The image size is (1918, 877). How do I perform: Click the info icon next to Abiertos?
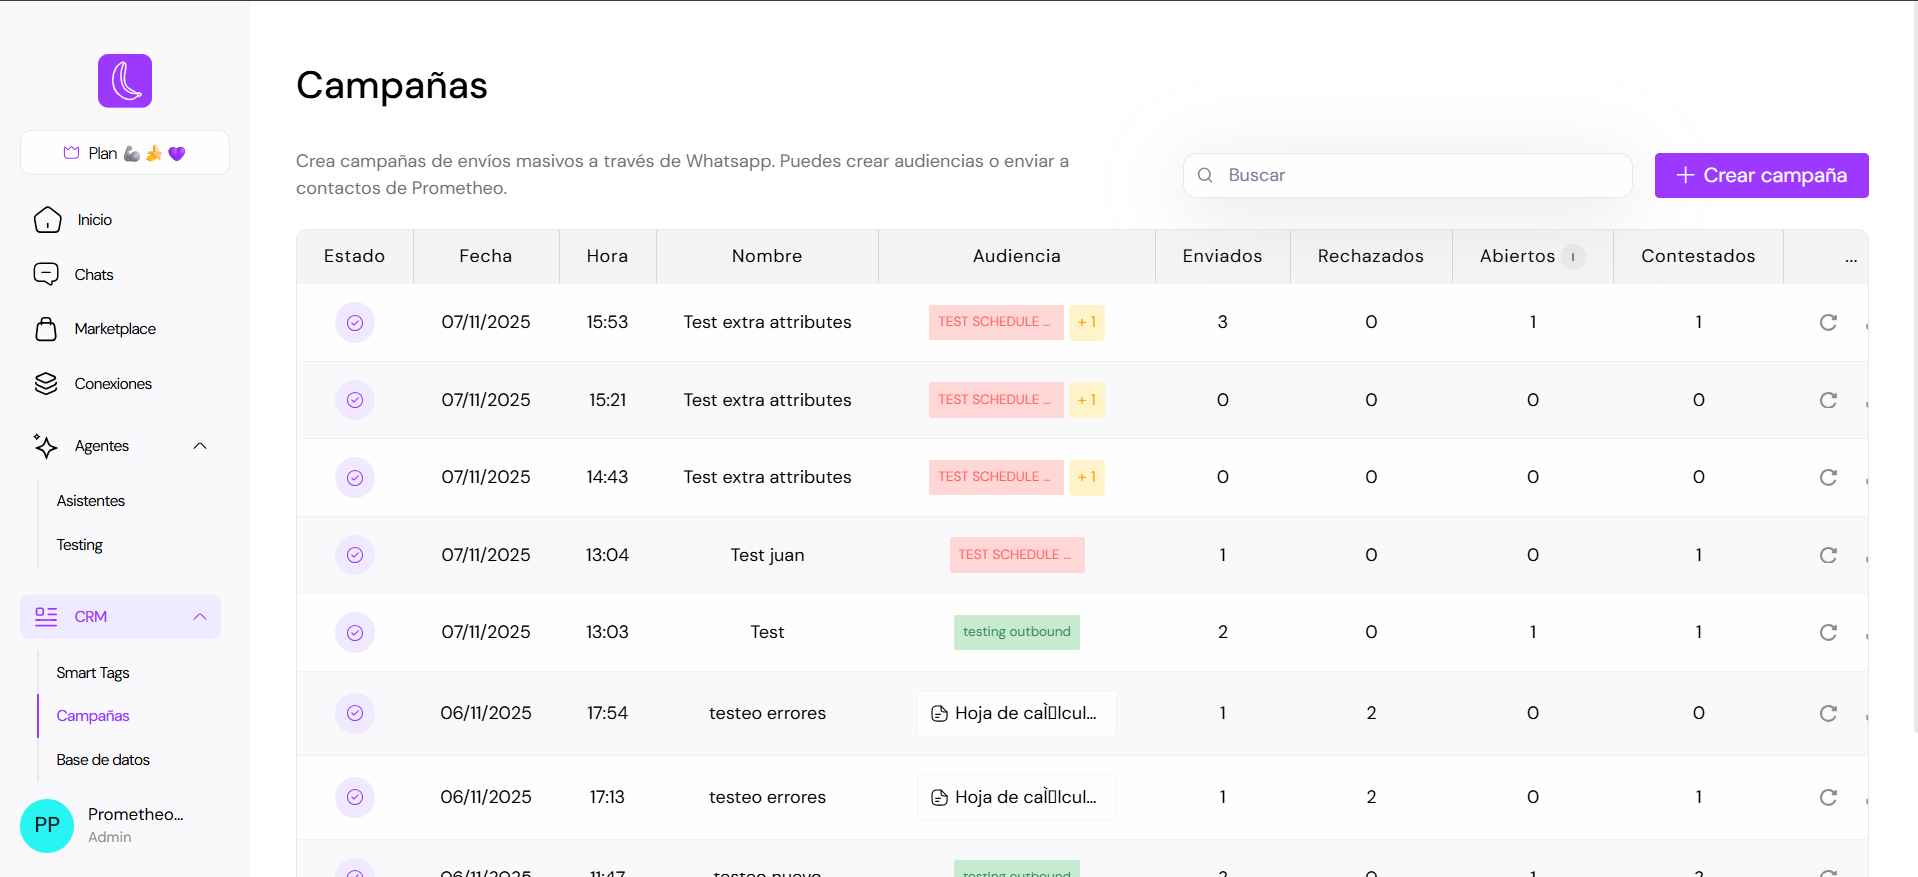click(x=1573, y=257)
